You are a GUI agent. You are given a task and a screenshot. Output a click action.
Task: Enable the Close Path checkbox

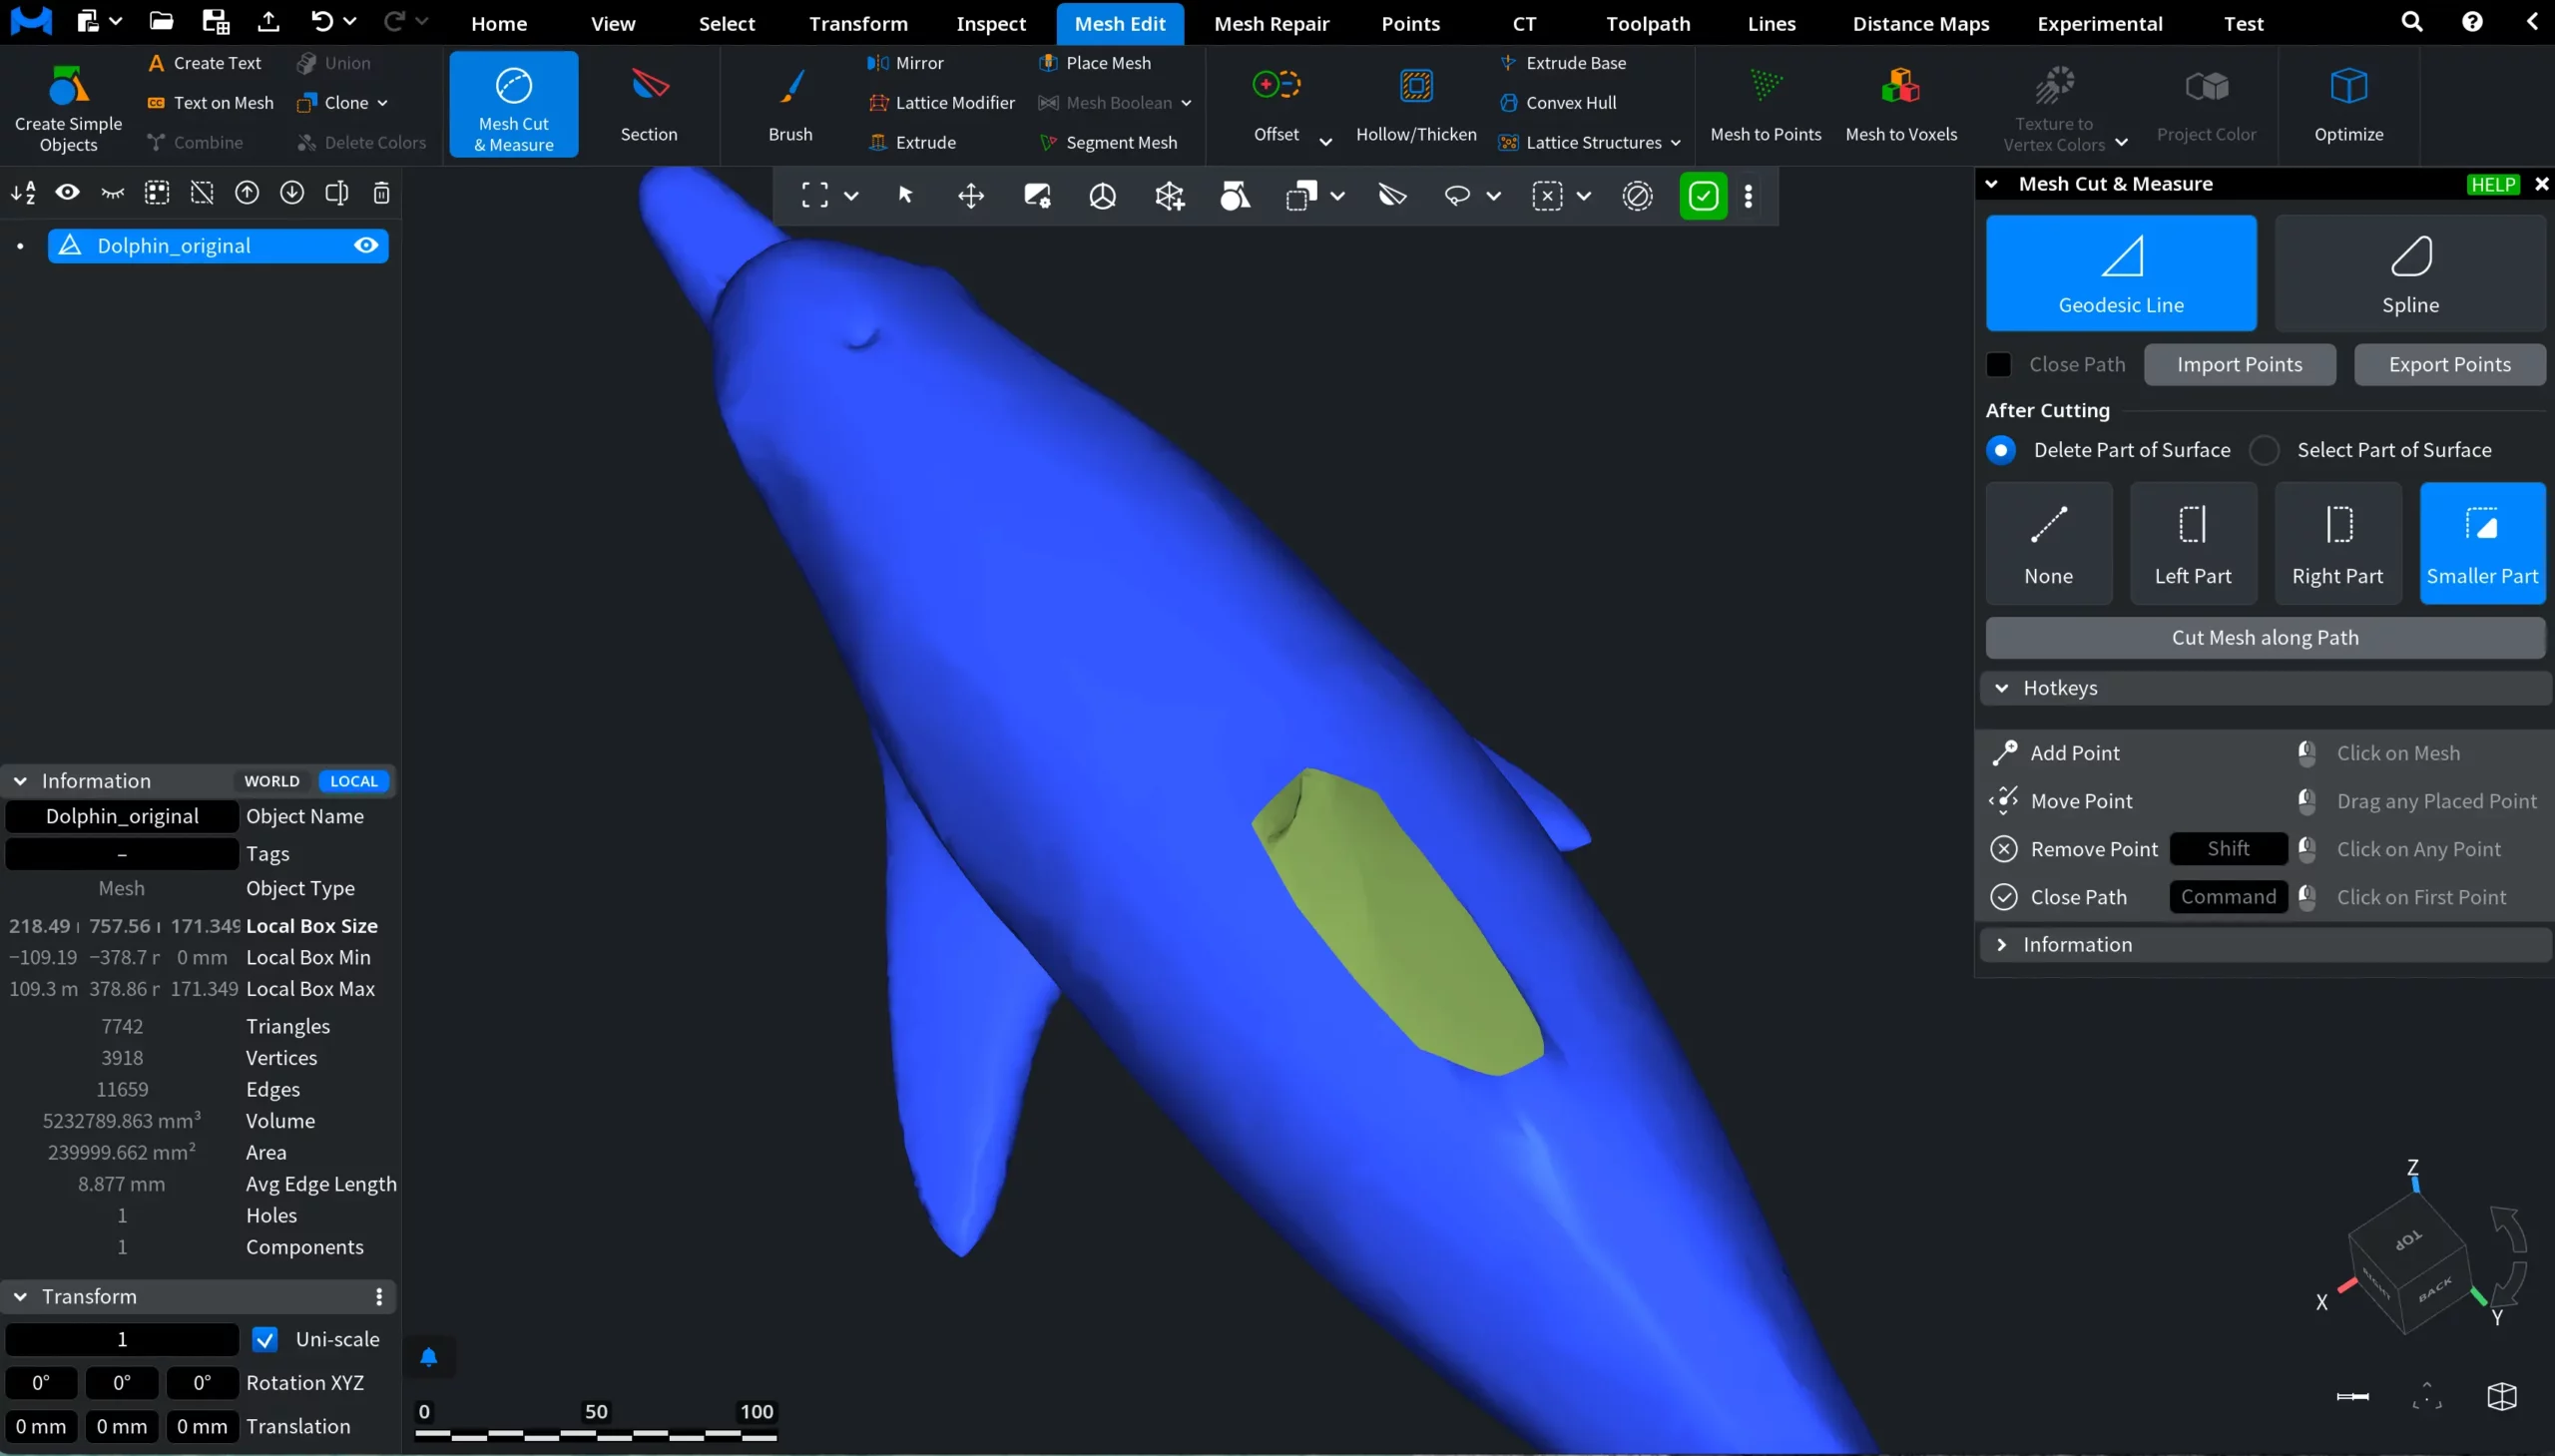(1998, 365)
